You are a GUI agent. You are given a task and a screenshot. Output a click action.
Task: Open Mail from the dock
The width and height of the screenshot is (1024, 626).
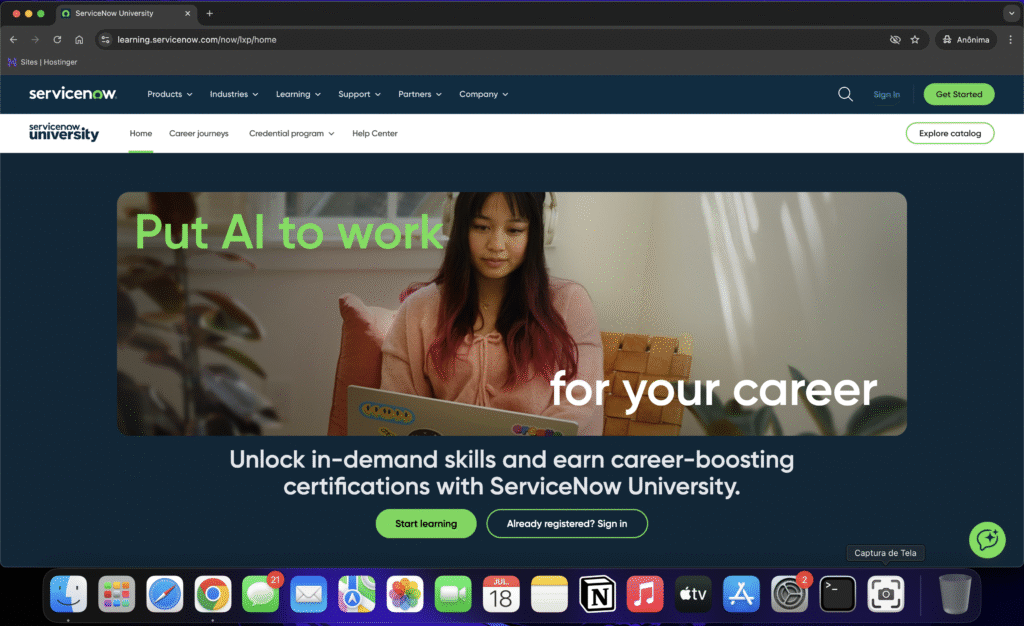pyautogui.click(x=309, y=594)
